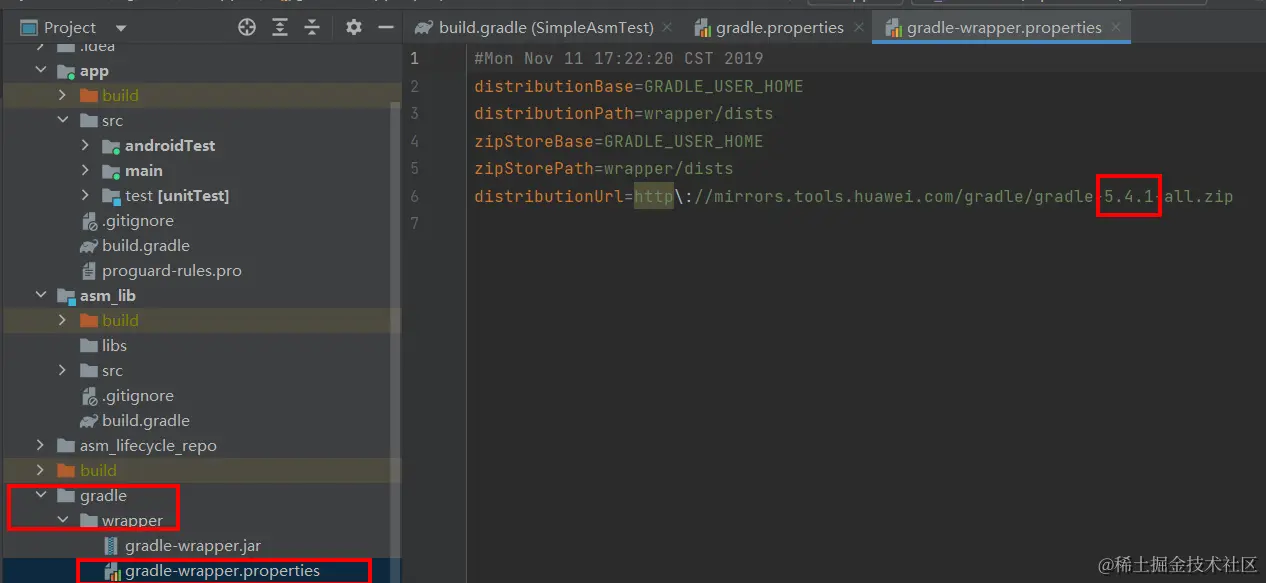Viewport: 1266px width, 583px height.
Task: Select the main folder
Action: [x=144, y=171]
